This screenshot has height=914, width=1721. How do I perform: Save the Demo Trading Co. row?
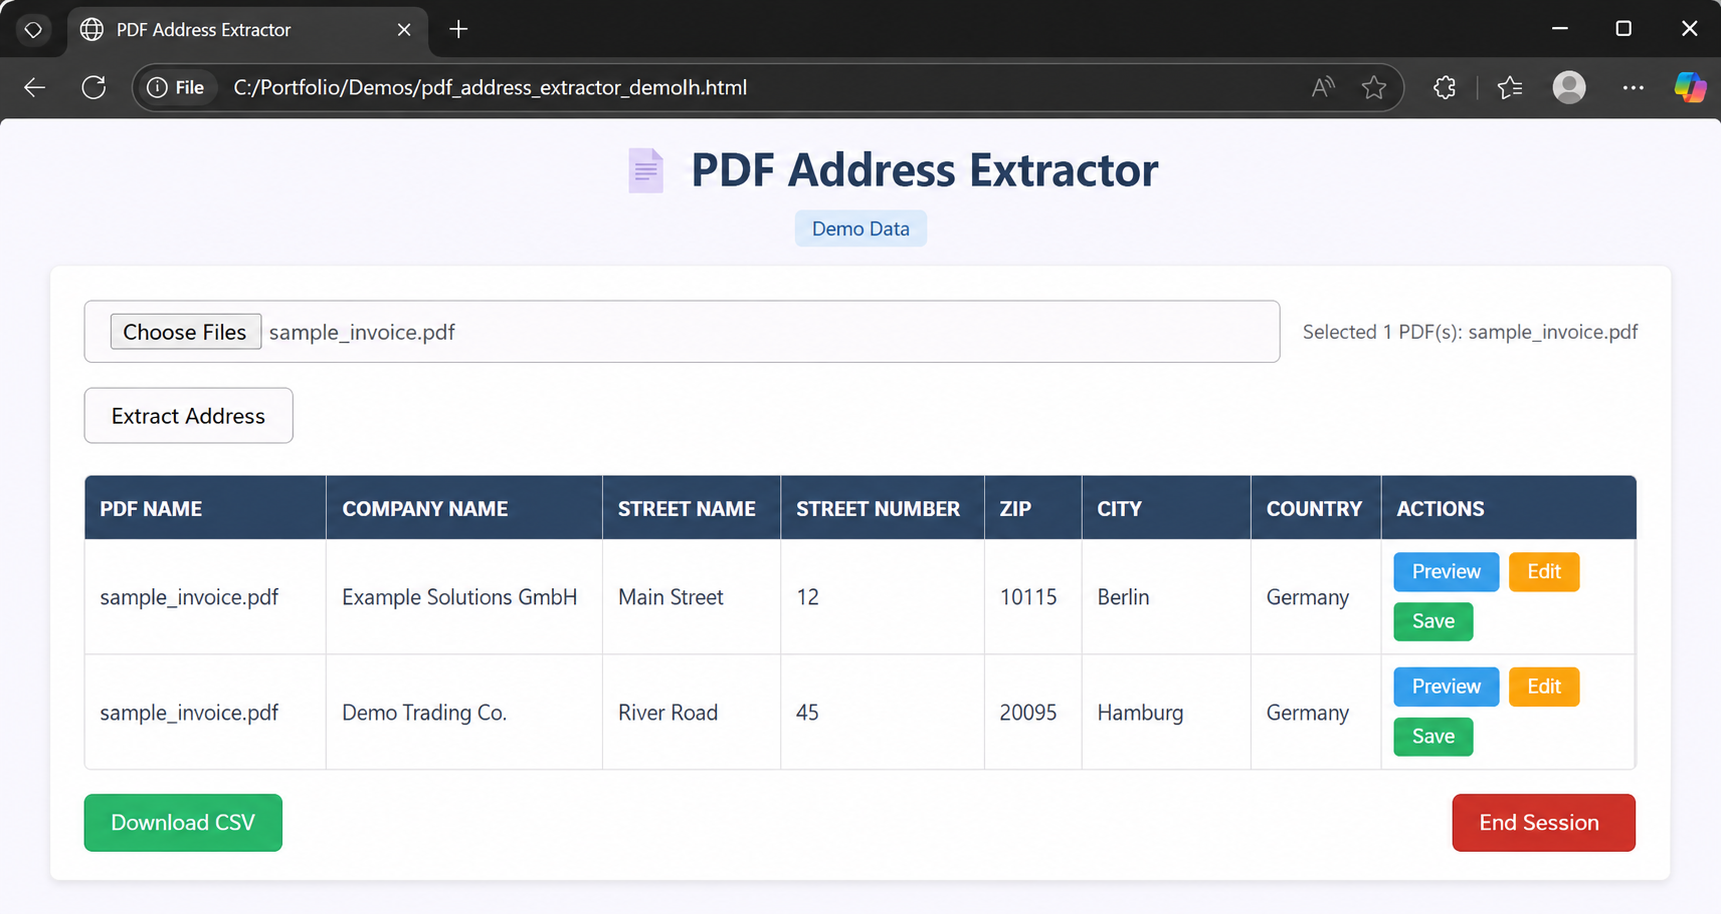point(1433,736)
